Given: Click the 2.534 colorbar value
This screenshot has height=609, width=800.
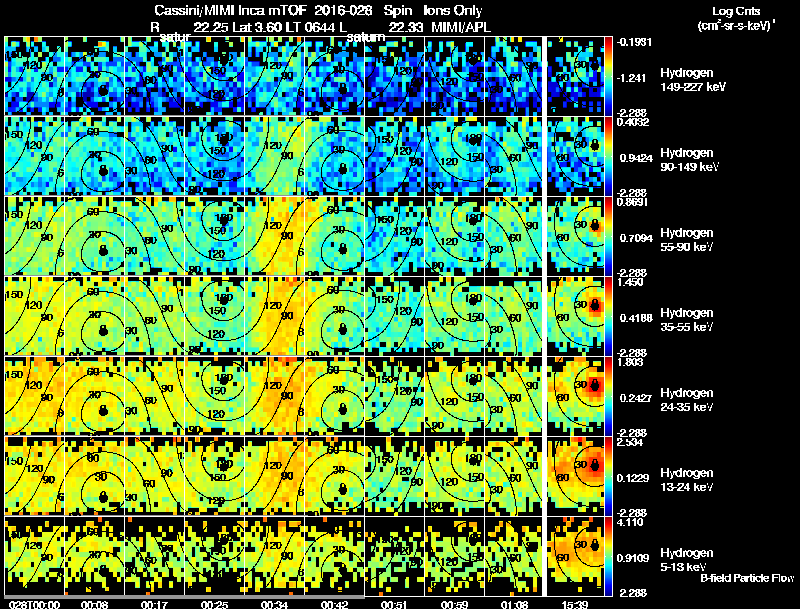Looking at the screenshot, I should (x=631, y=442).
